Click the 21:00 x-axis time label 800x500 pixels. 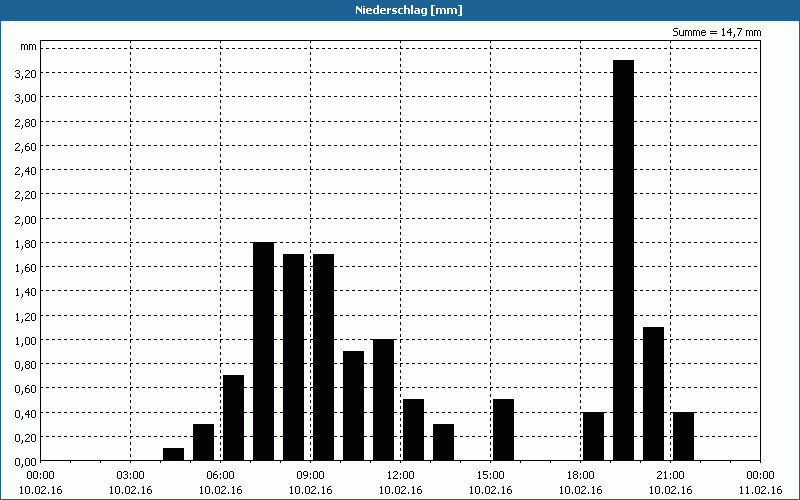[x=670, y=476]
